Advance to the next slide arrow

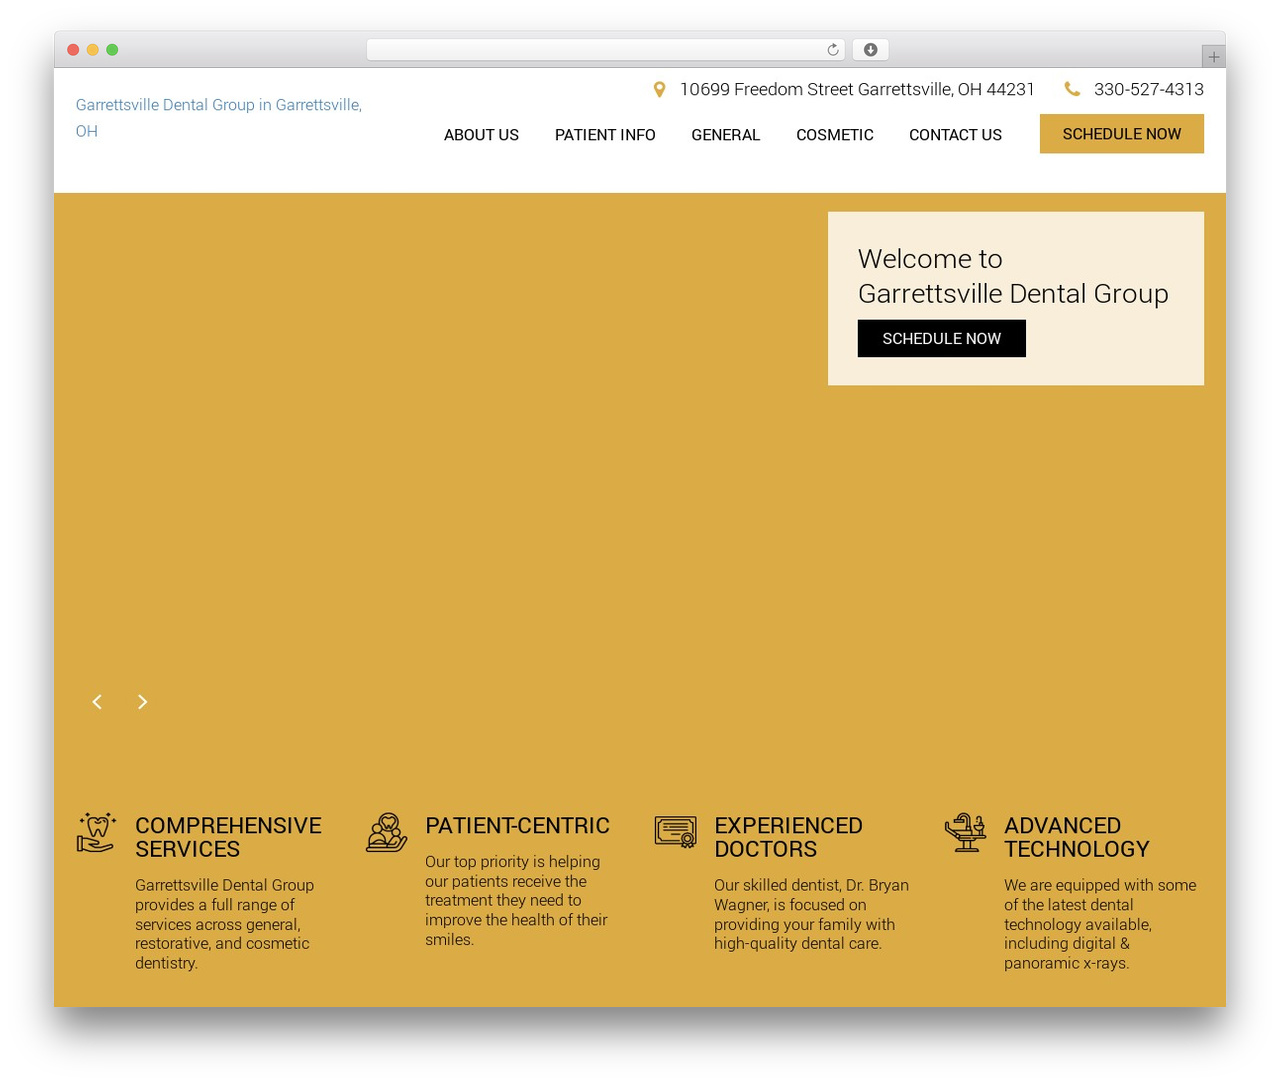tap(142, 702)
